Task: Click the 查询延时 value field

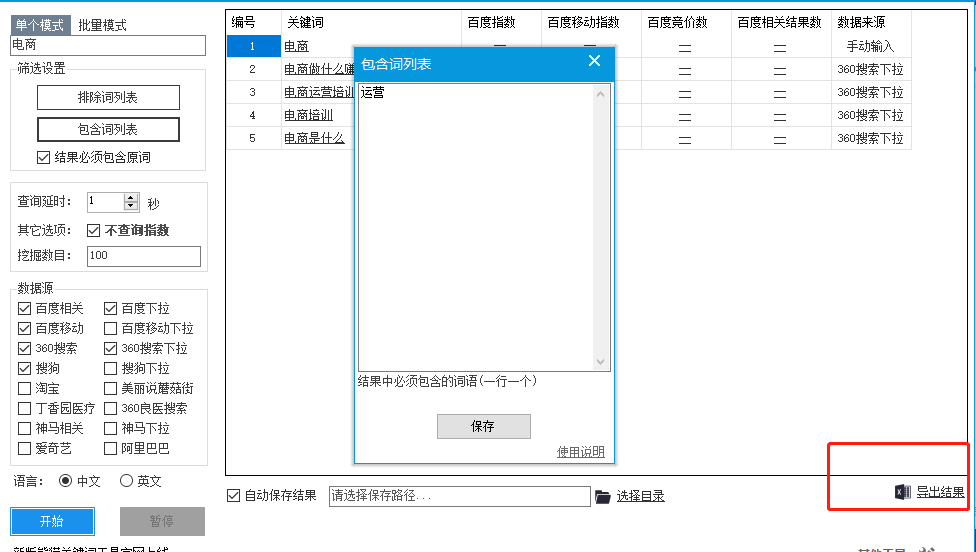Action: coord(106,202)
